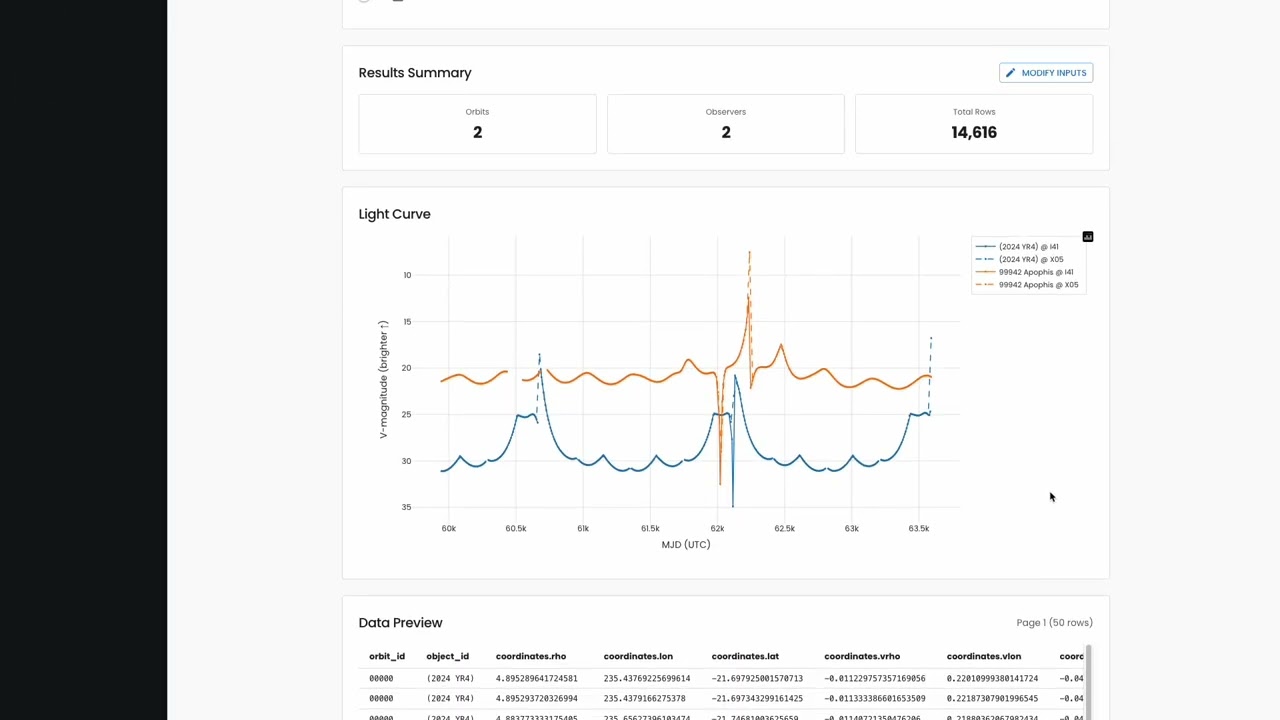Click the MJD (UTC) axis title
The image size is (1280, 720).
click(686, 544)
